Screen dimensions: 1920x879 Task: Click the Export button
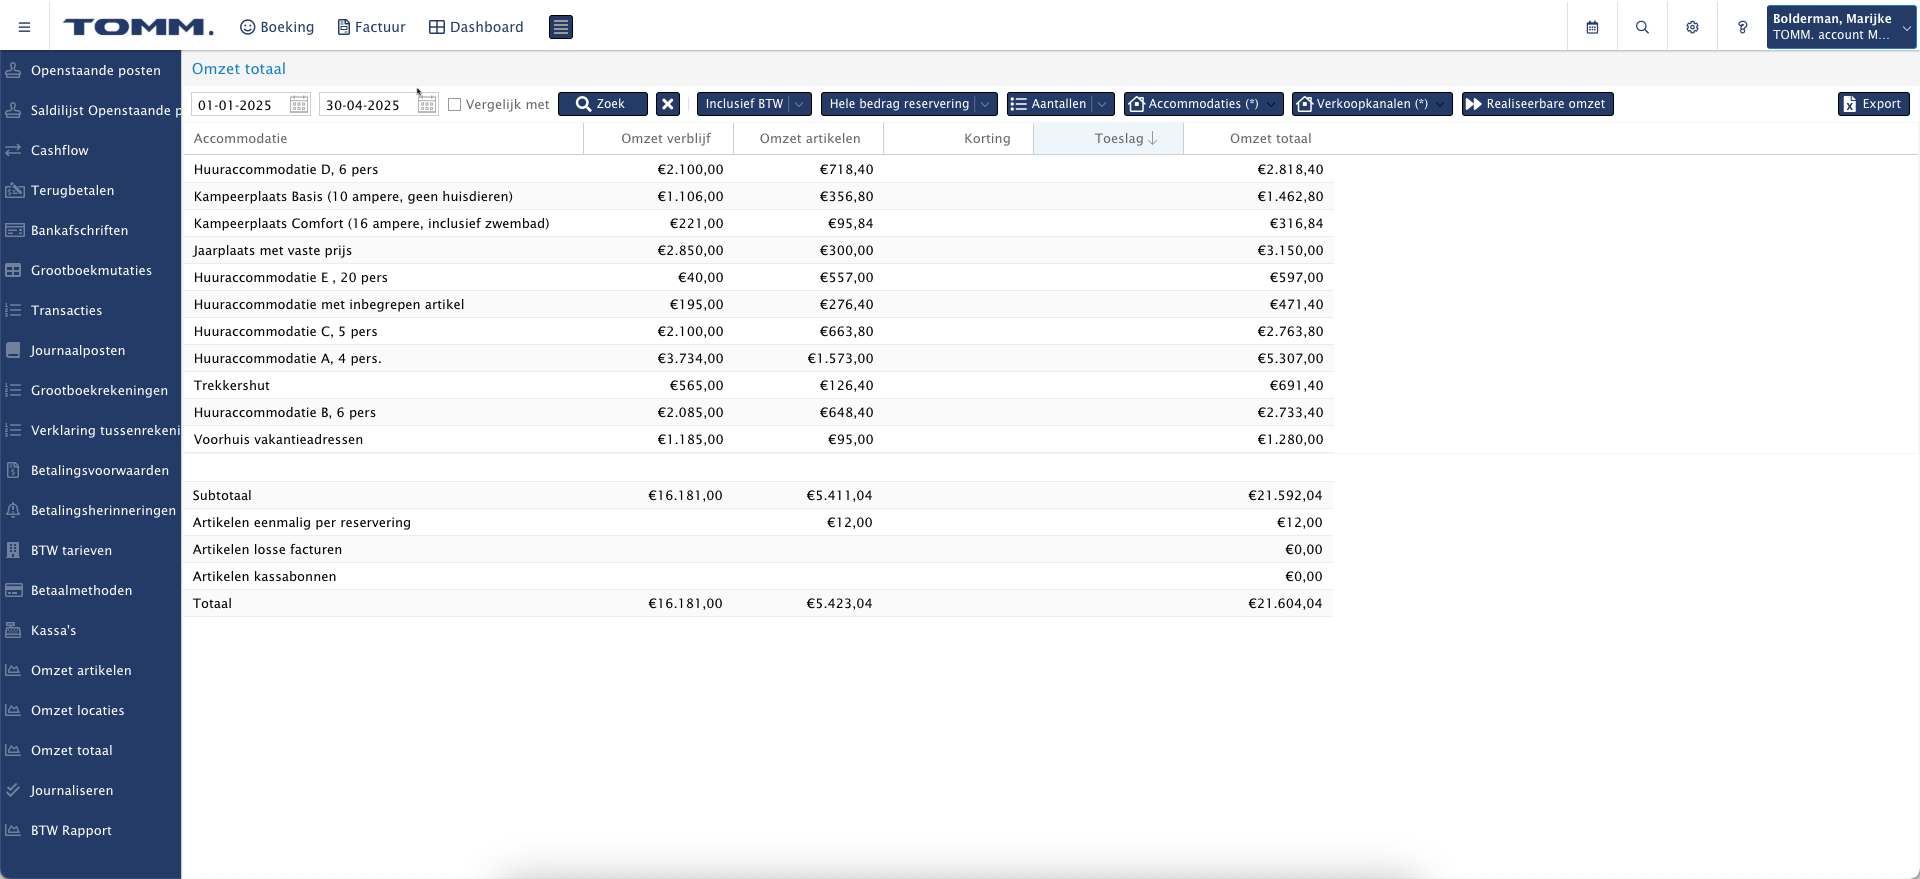pyautogui.click(x=1873, y=104)
